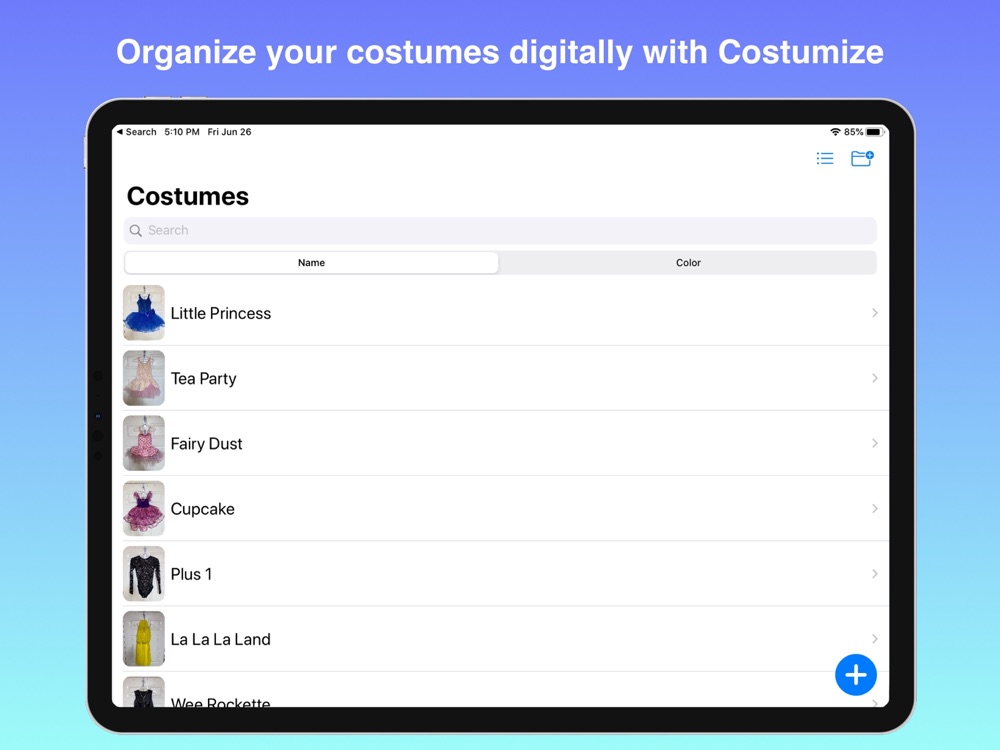View the La La La Land yellow dress thumbnail
Viewport: 1000px width, 750px height.
144,639
